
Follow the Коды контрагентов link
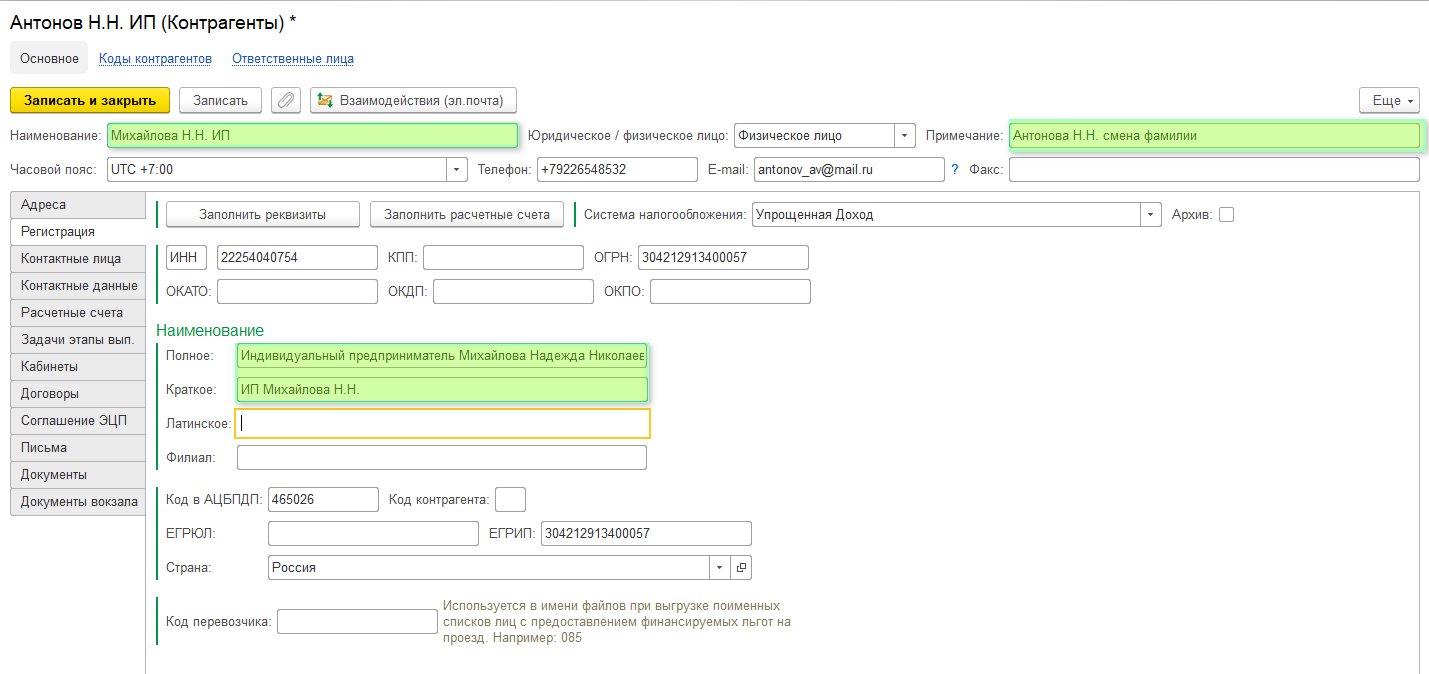tap(155, 59)
